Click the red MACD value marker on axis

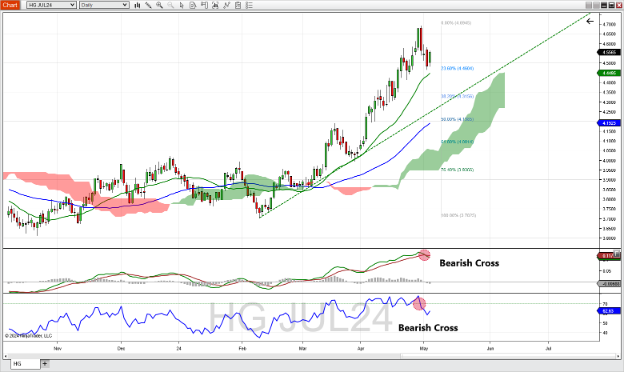tap(606, 256)
